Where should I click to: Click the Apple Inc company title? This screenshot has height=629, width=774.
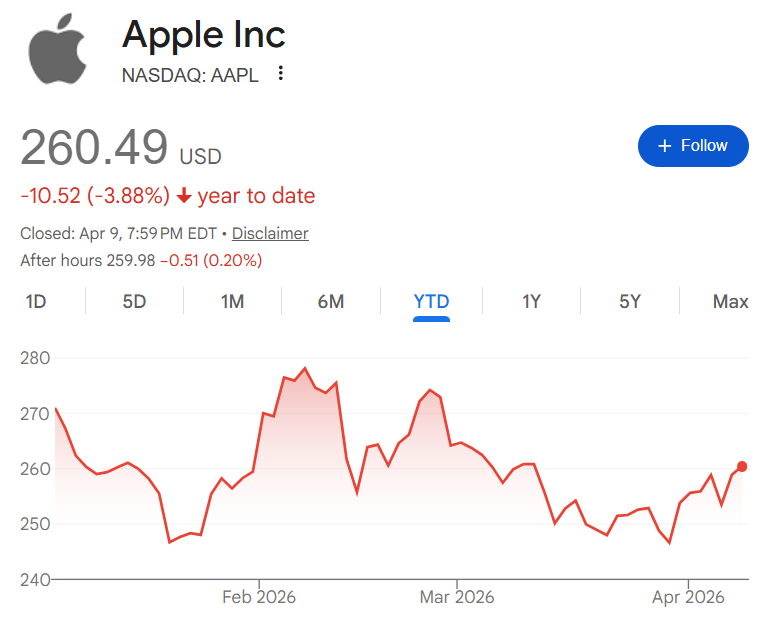[204, 35]
